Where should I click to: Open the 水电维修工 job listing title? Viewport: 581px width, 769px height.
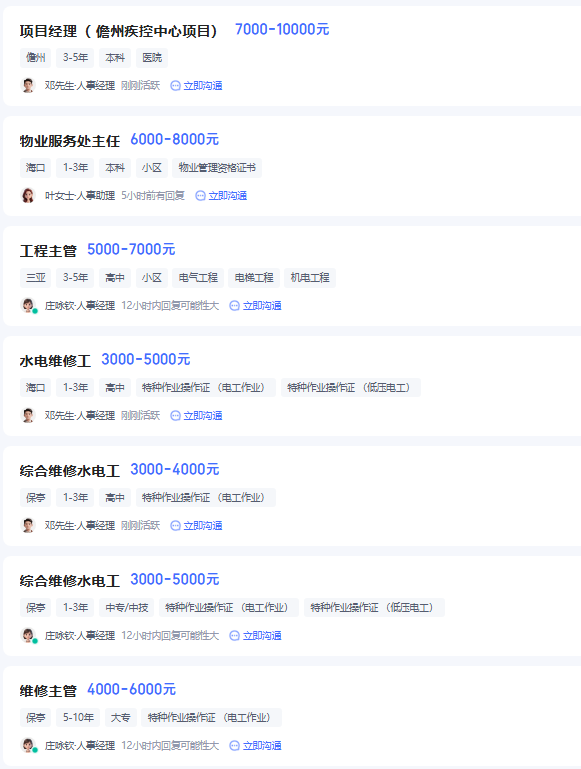(55, 360)
